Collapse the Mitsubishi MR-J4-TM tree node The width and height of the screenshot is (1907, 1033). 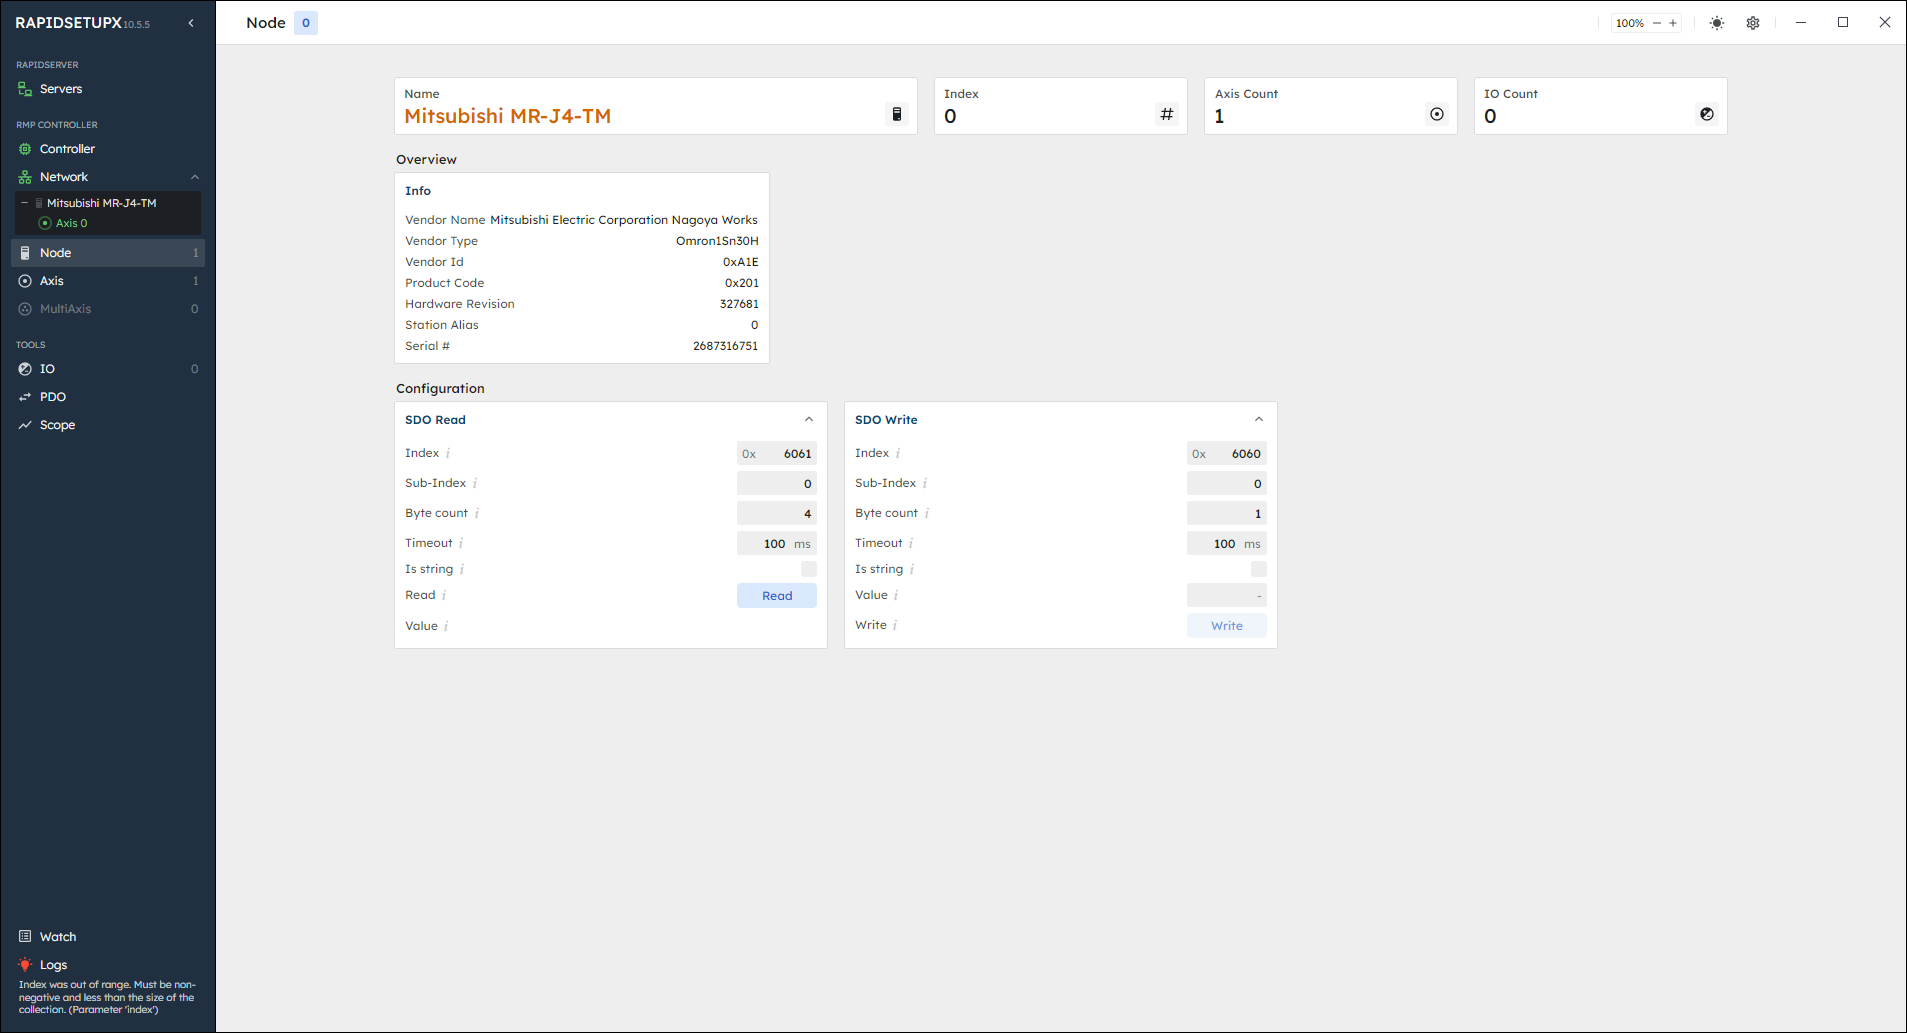(25, 203)
